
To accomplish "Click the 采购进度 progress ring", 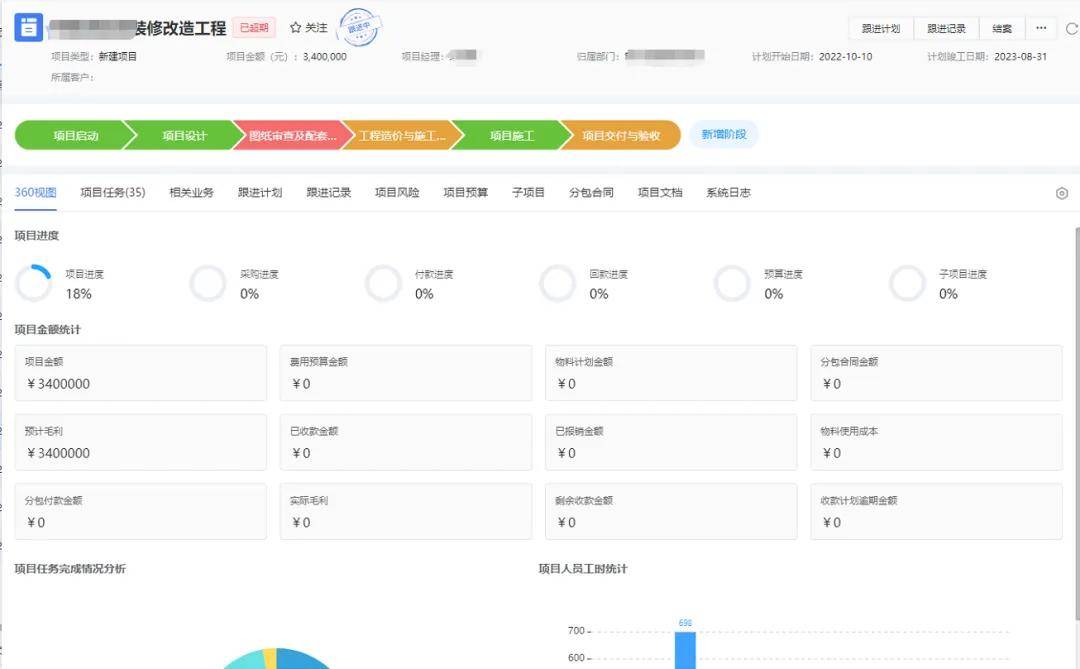I will [x=208, y=284].
